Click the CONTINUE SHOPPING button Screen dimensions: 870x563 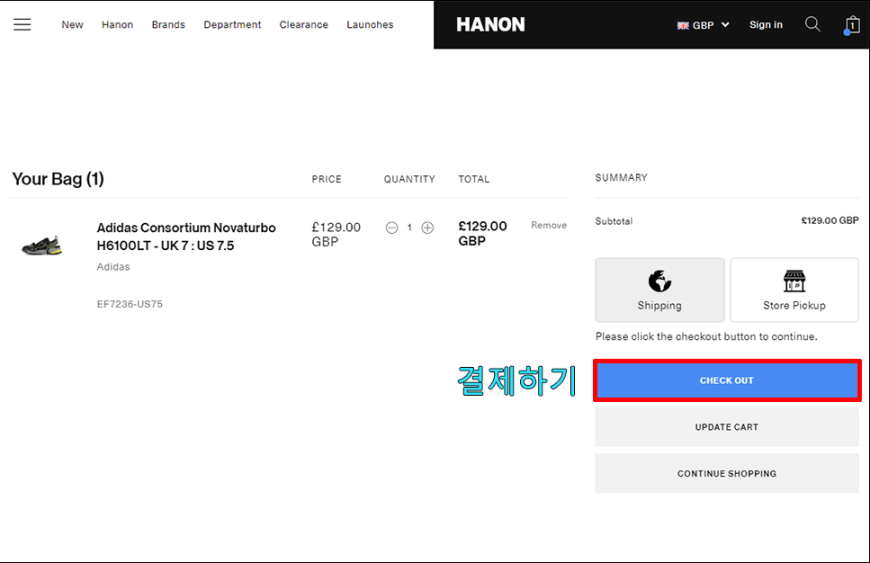pyautogui.click(x=727, y=473)
